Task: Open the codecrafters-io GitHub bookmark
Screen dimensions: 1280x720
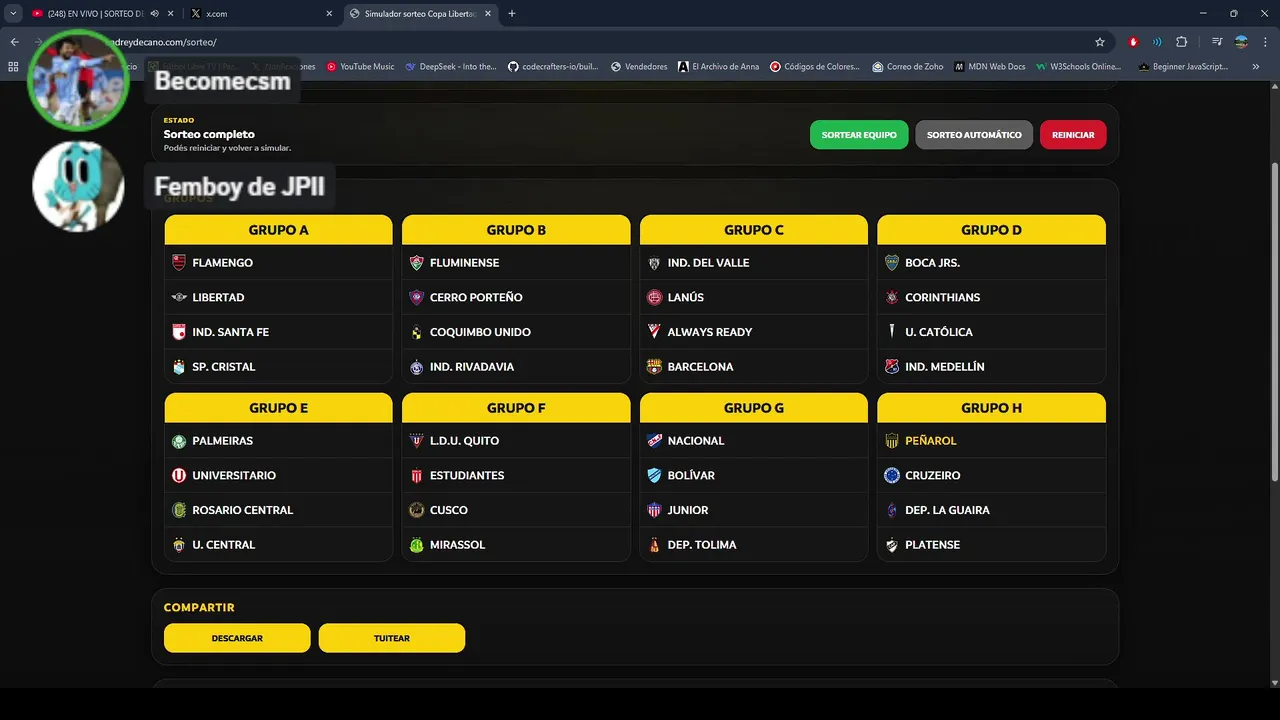Action: (x=553, y=67)
